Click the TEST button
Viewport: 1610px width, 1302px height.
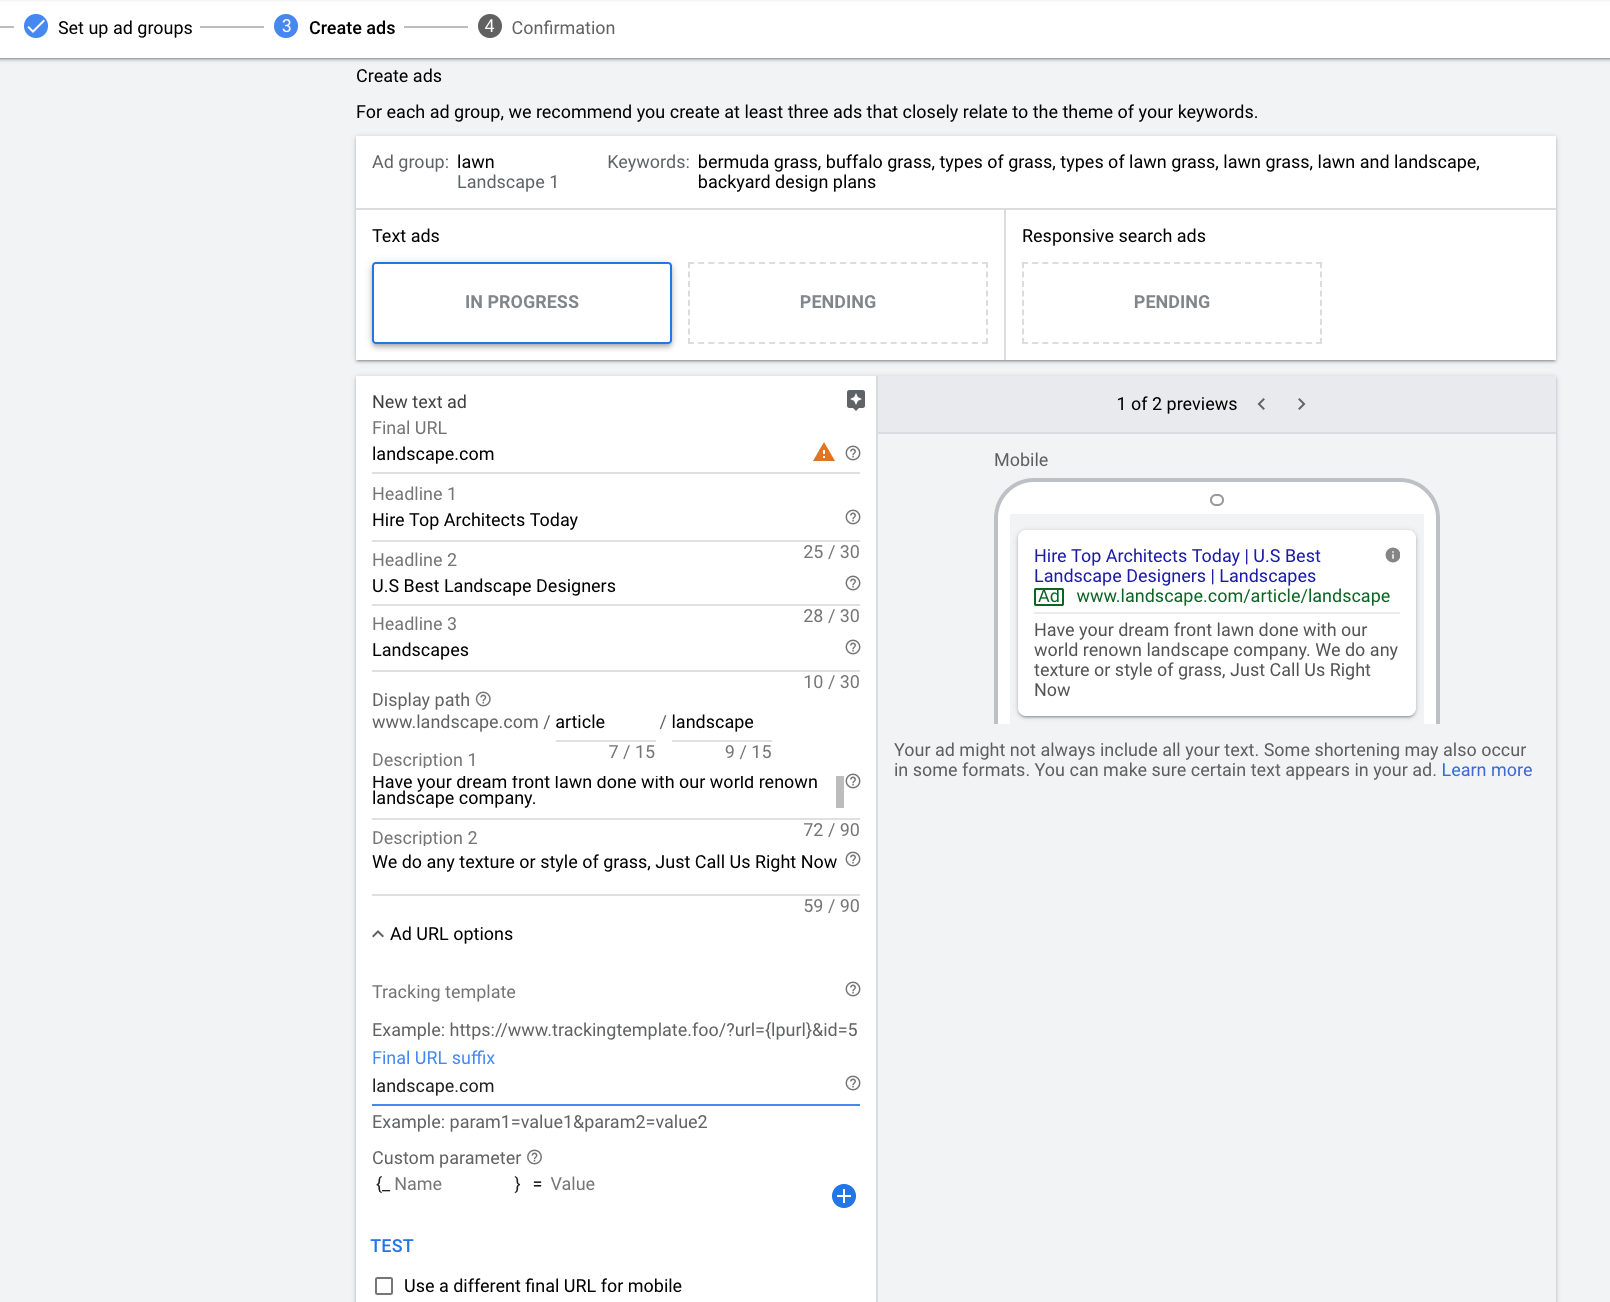(x=392, y=1246)
